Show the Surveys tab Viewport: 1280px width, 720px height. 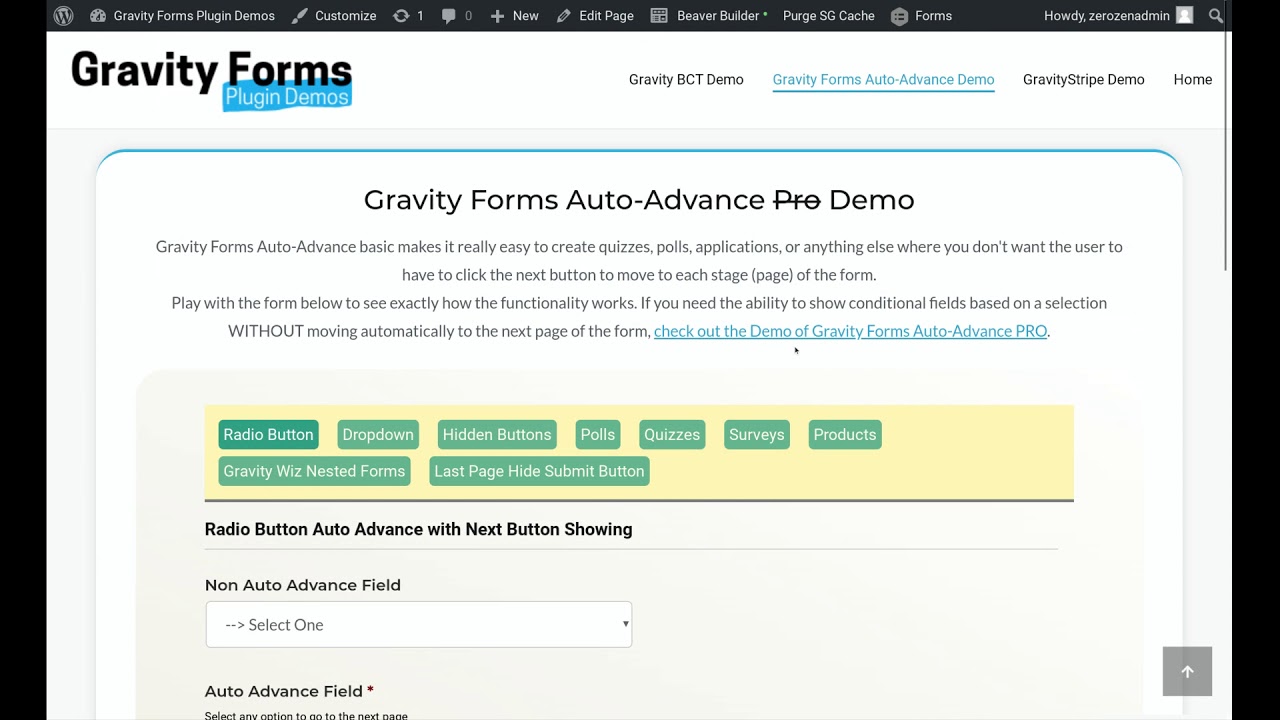[757, 435]
